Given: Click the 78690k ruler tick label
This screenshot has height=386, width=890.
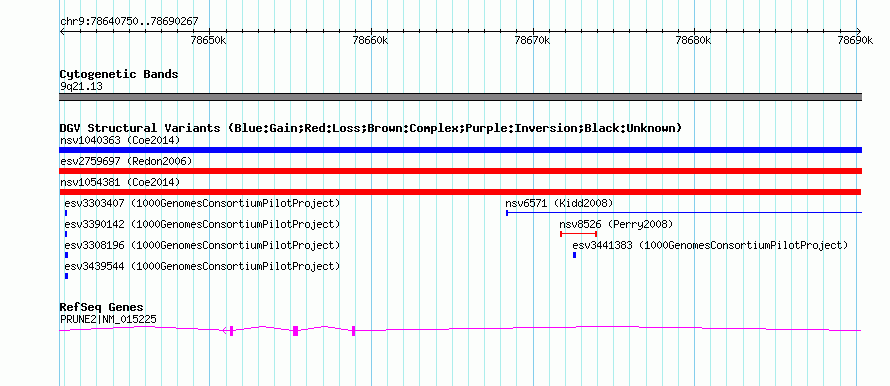Looking at the screenshot, I should tap(855, 41).
